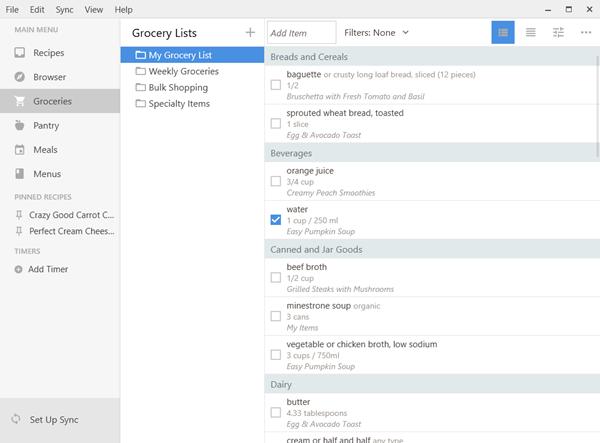Open grocery list settings sliders icon
600x443 pixels.
(558, 33)
